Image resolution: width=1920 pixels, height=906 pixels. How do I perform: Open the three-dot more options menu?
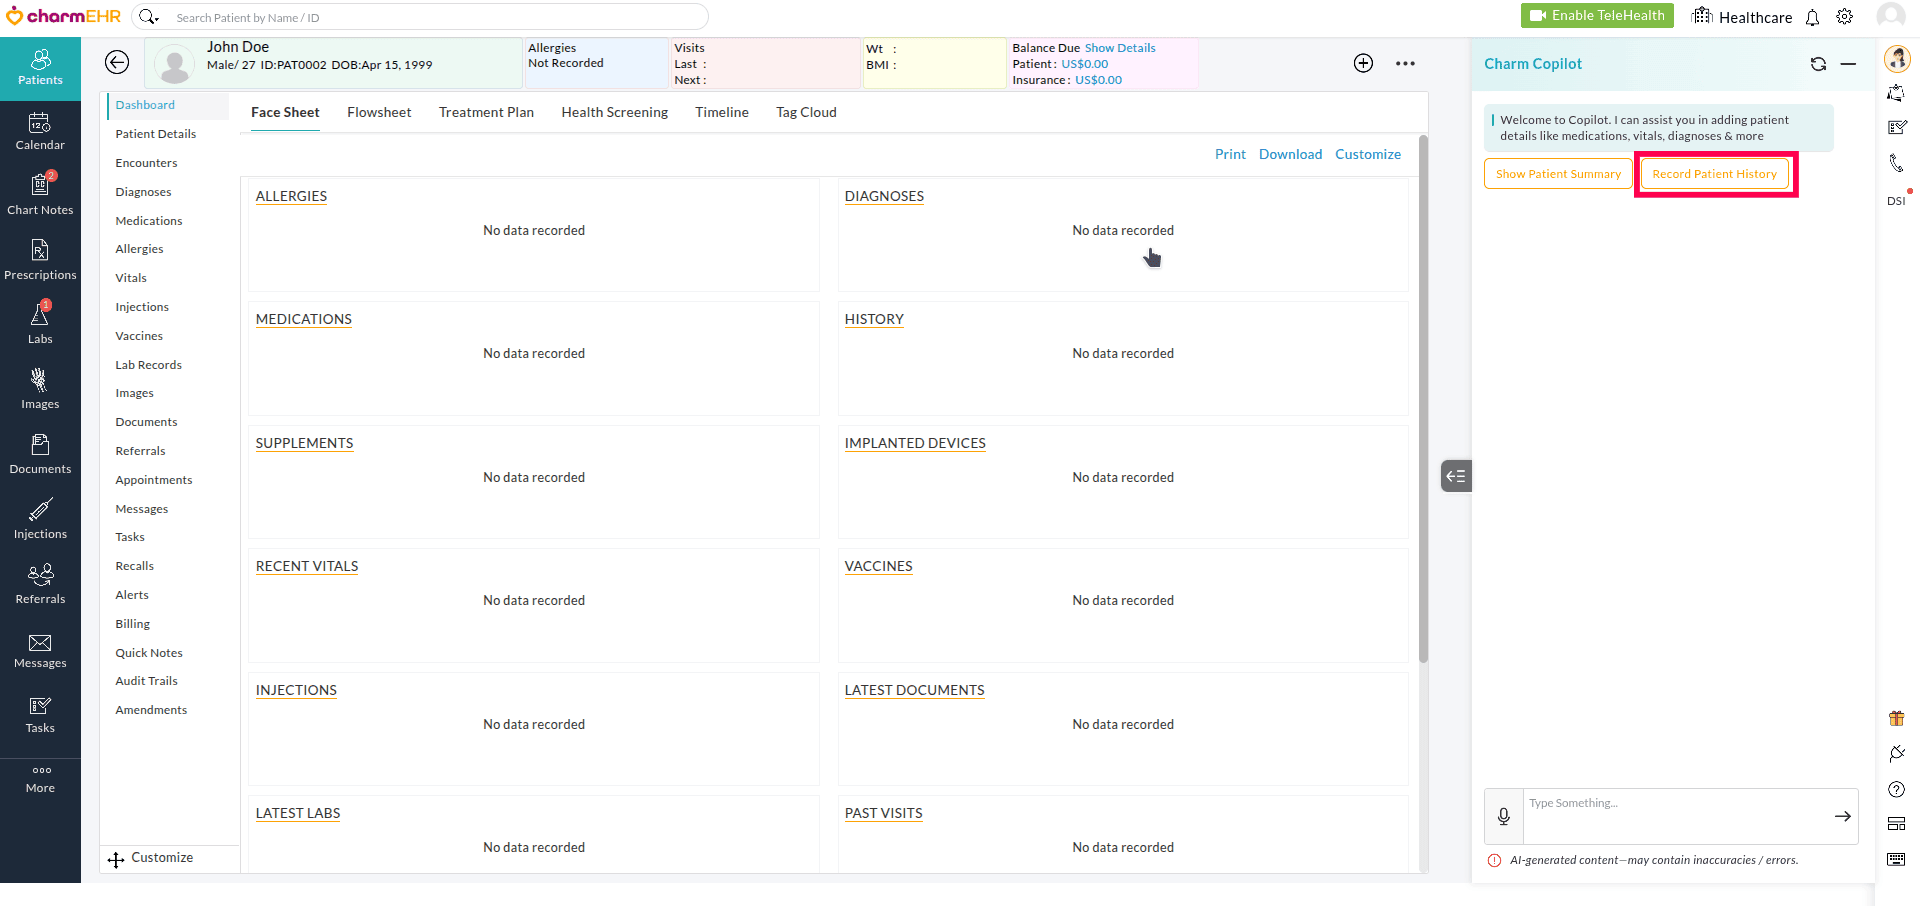(1405, 63)
